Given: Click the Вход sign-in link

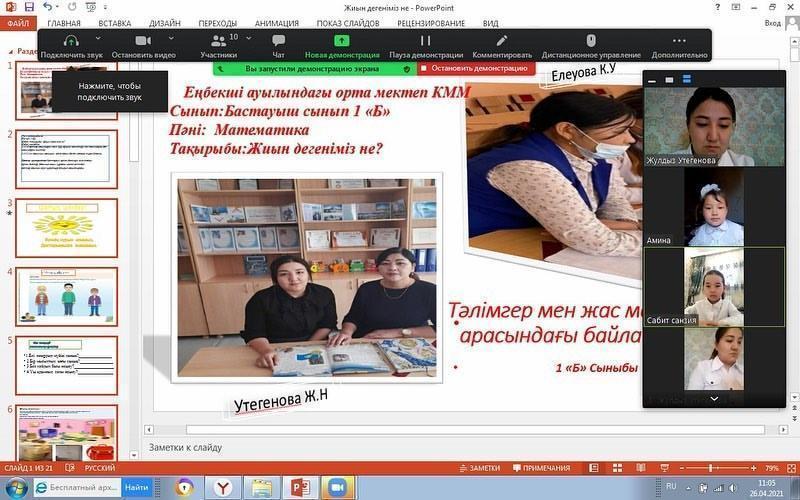Looking at the screenshot, I should 772,23.
